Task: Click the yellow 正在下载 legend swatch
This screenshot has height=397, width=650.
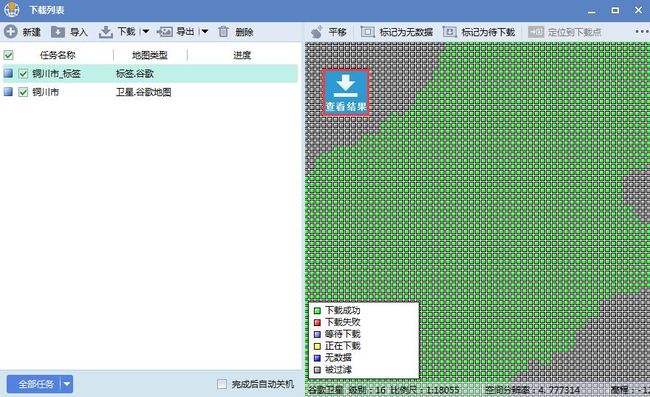Action: [x=318, y=346]
